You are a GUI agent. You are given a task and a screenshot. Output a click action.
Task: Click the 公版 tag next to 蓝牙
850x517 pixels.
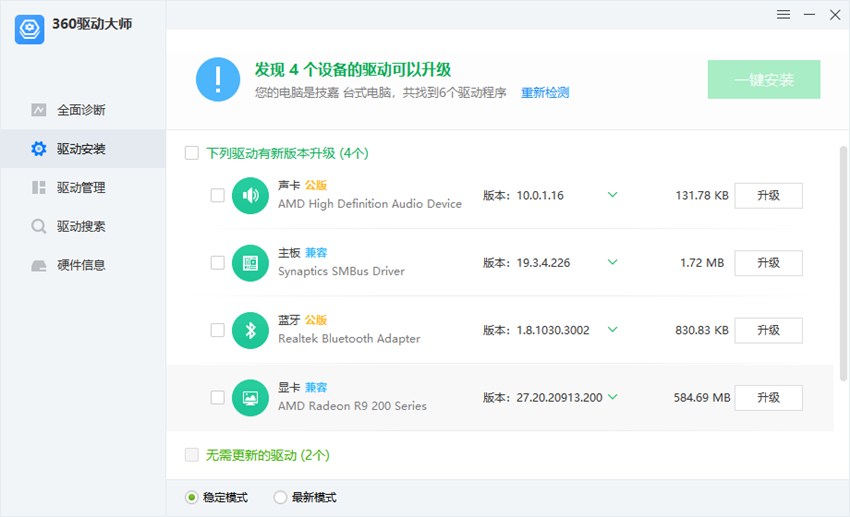315,320
